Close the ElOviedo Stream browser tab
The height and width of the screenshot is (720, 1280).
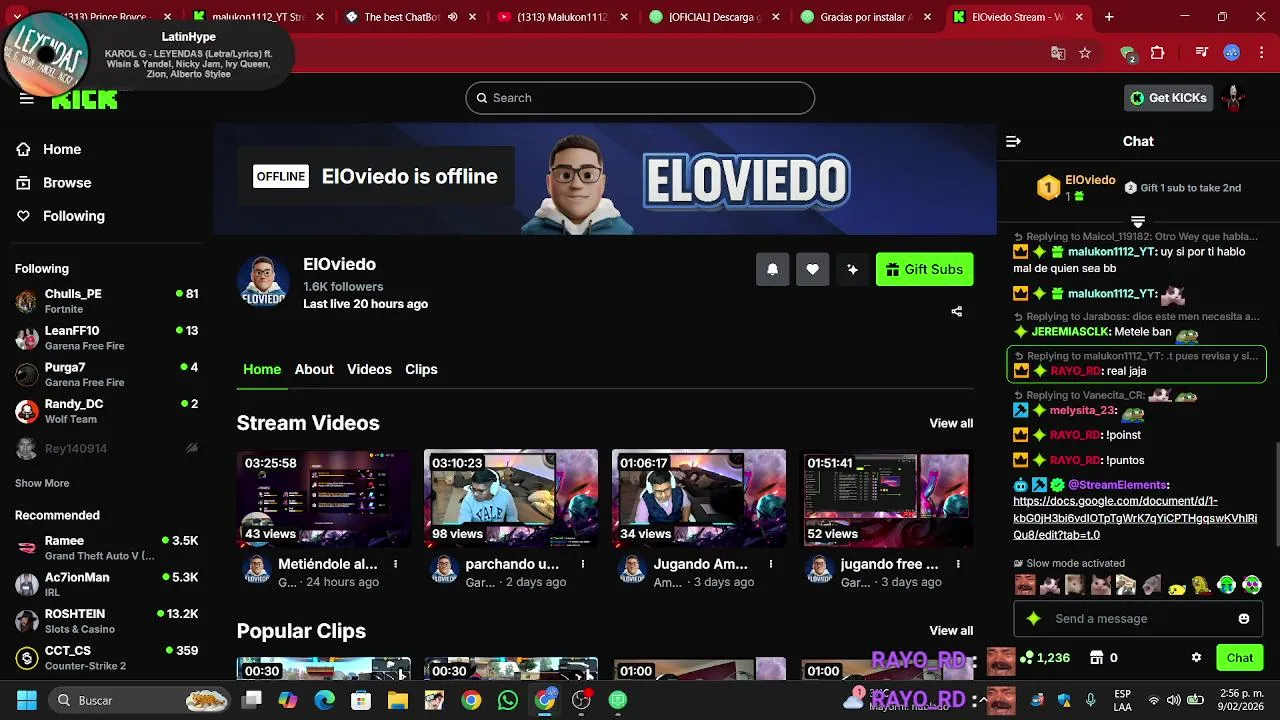(x=1080, y=17)
